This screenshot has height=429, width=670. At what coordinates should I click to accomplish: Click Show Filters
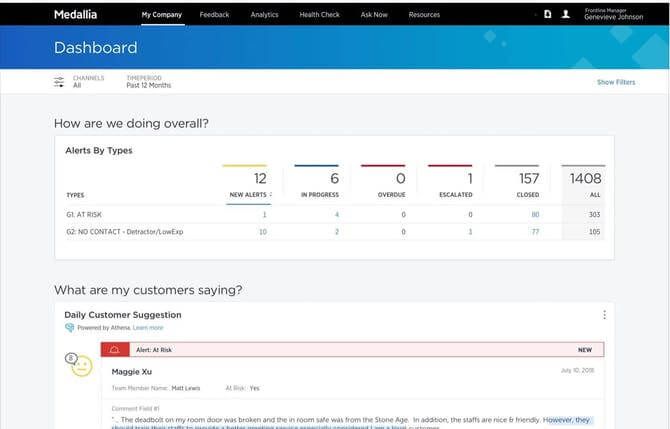pyautogui.click(x=616, y=82)
